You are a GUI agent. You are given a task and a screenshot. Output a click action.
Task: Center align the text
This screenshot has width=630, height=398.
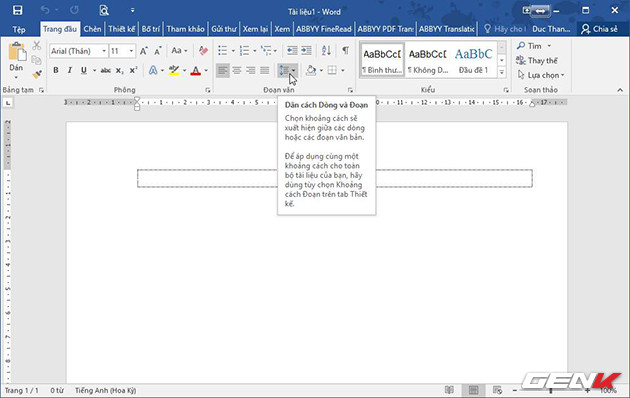(237, 71)
